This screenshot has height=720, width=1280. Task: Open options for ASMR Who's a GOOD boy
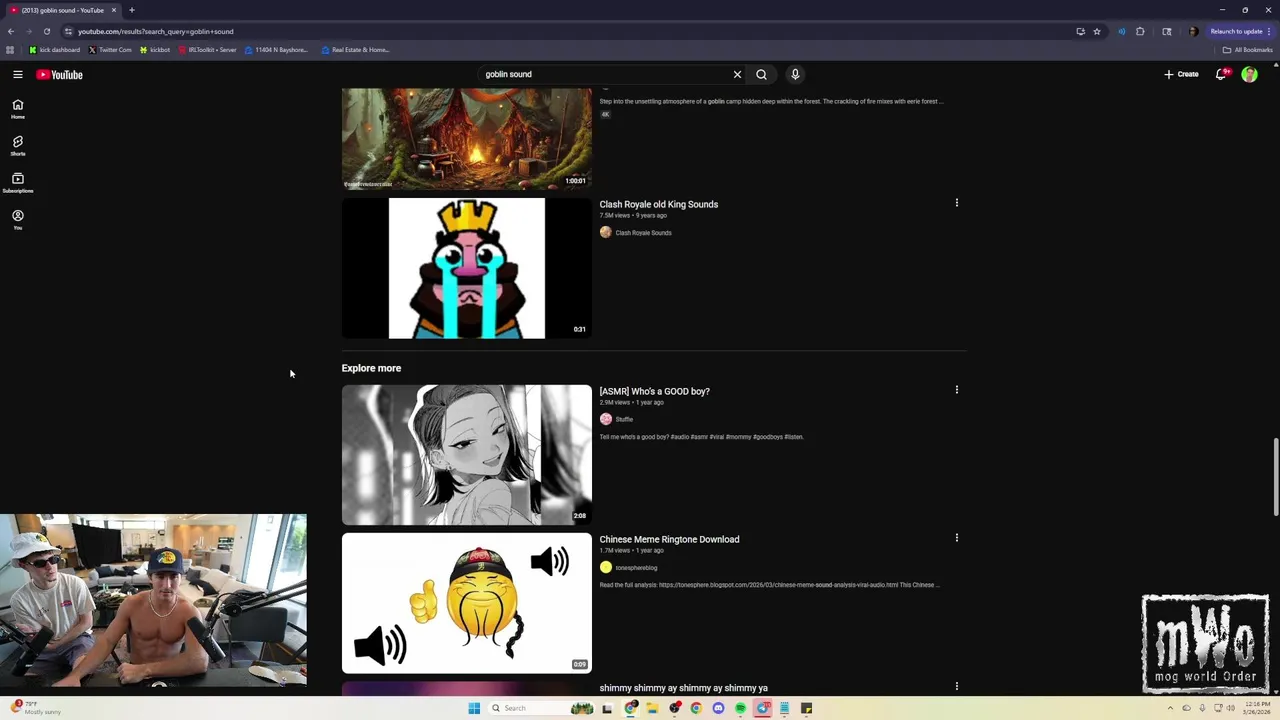pos(956,390)
